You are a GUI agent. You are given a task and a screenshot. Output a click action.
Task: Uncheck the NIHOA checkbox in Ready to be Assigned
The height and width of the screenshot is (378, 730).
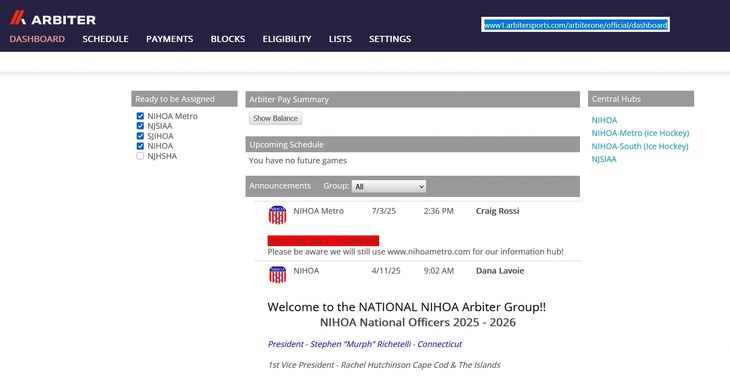[x=140, y=146]
